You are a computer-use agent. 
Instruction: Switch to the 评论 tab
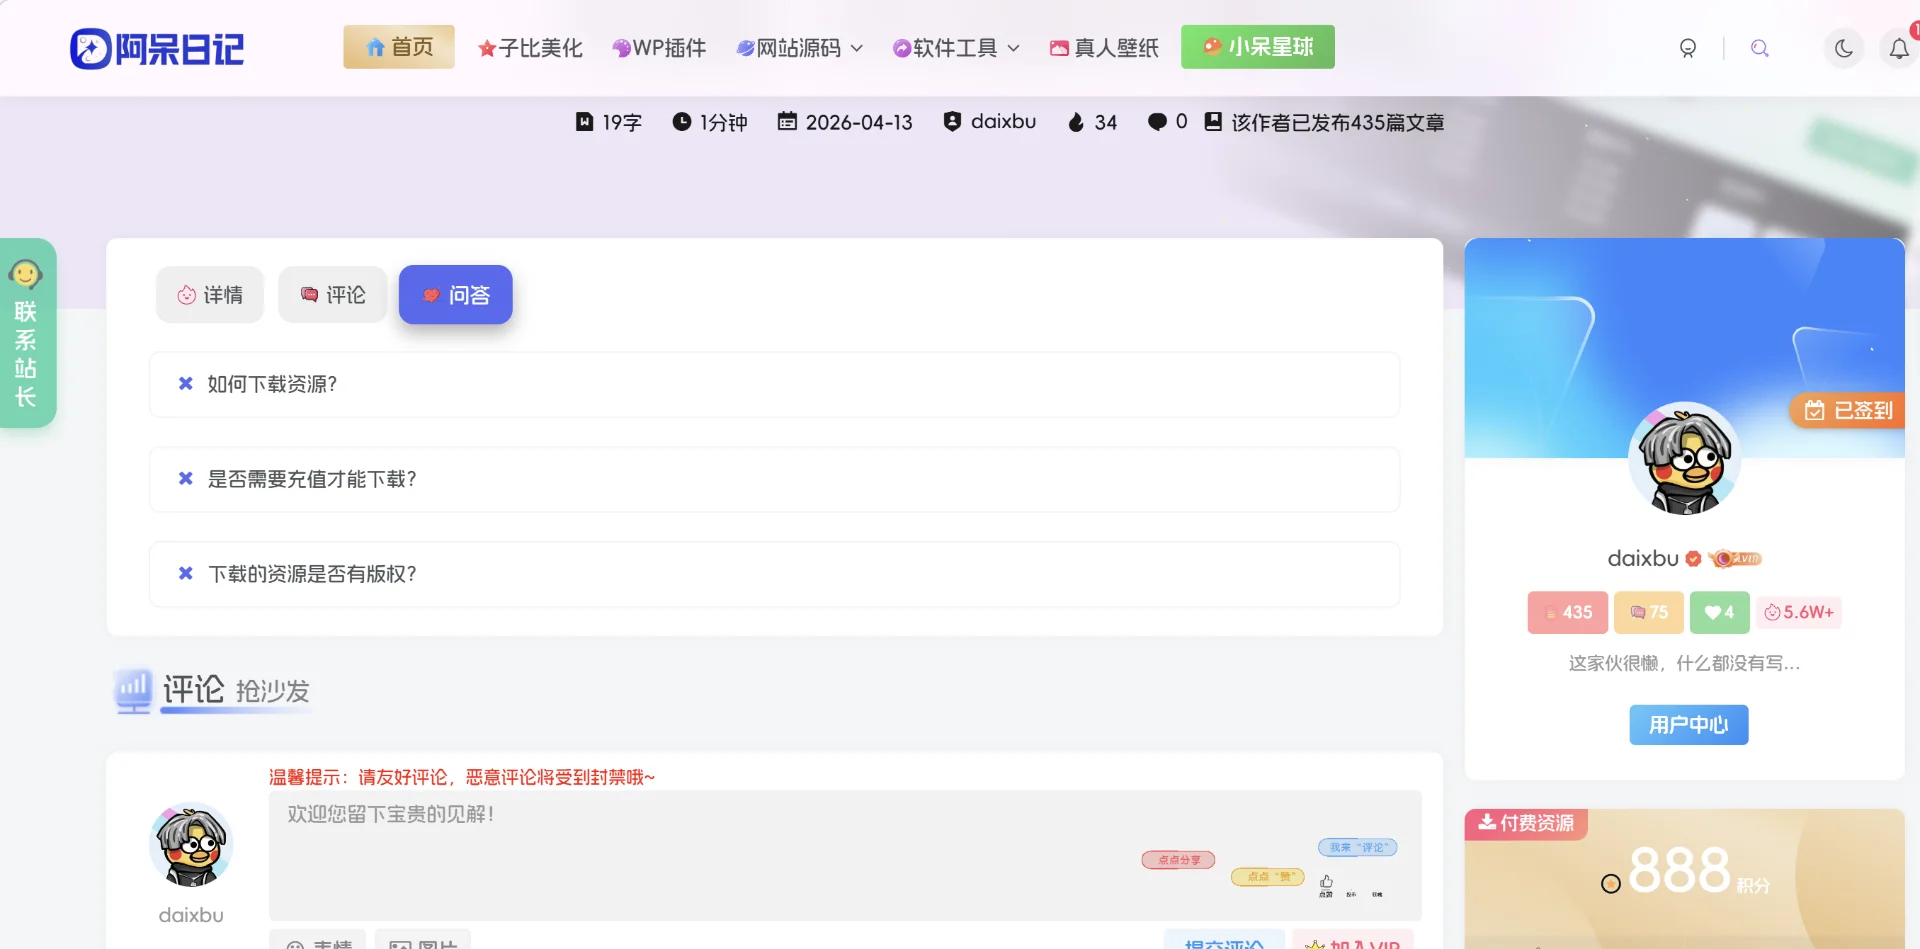click(x=331, y=294)
